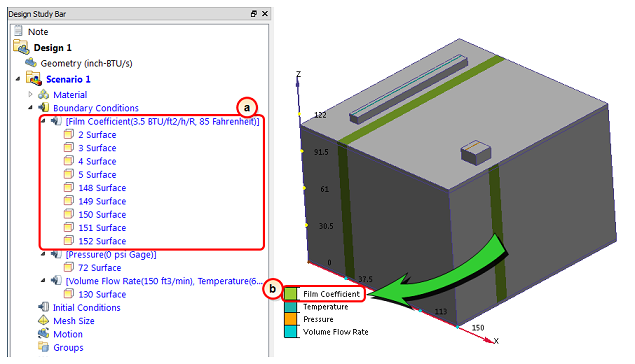This screenshot has width=635, height=364.
Task: Collapse the Pressure(0 psi Gage) node
Action: pos(43,254)
